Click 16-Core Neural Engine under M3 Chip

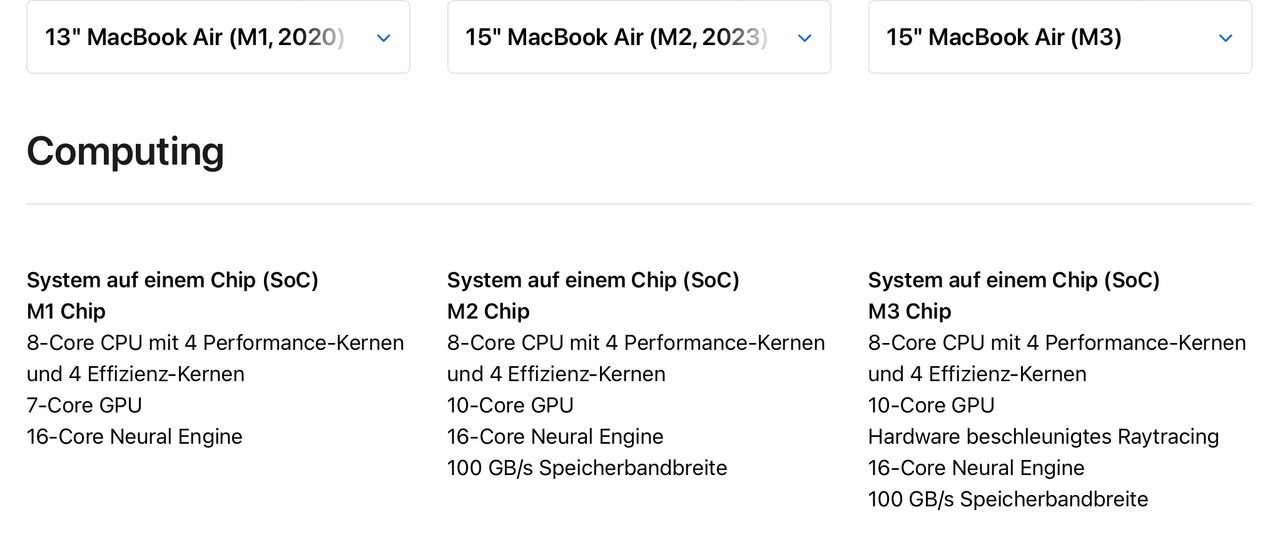(976, 468)
